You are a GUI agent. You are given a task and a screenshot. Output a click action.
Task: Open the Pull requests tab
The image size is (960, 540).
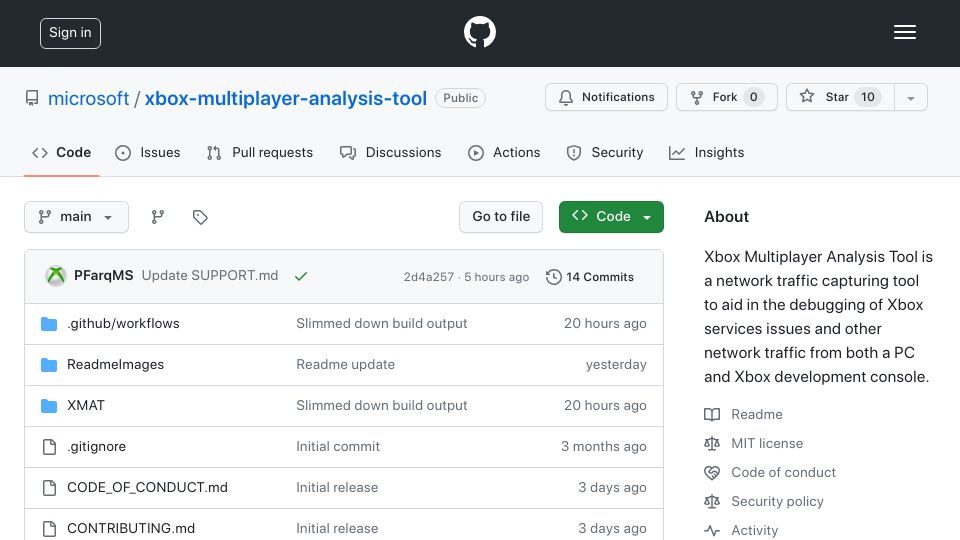coord(260,152)
